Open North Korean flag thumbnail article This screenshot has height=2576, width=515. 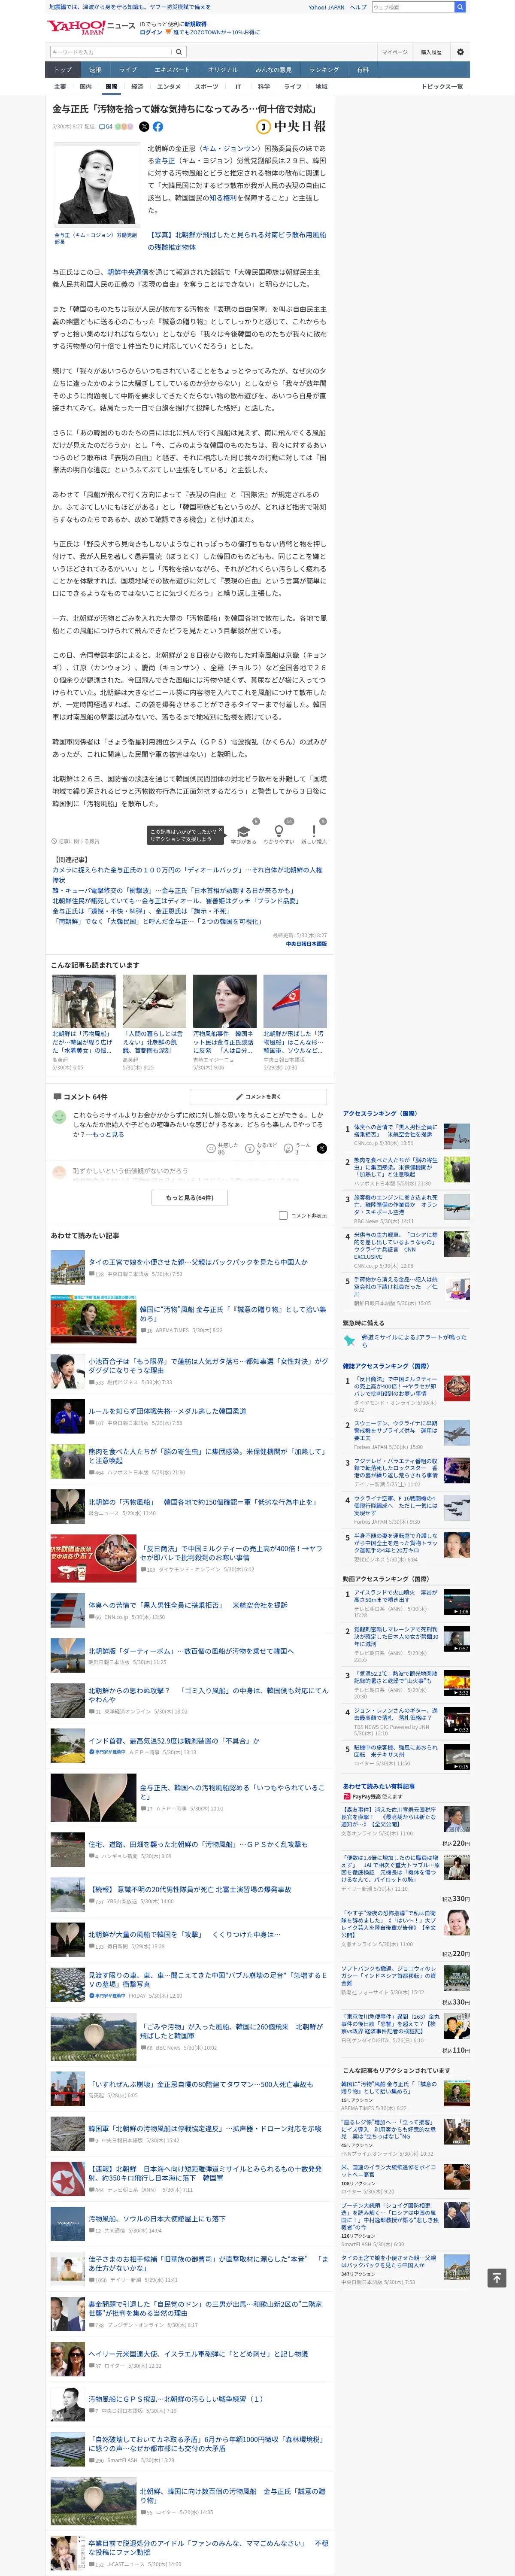(295, 1001)
